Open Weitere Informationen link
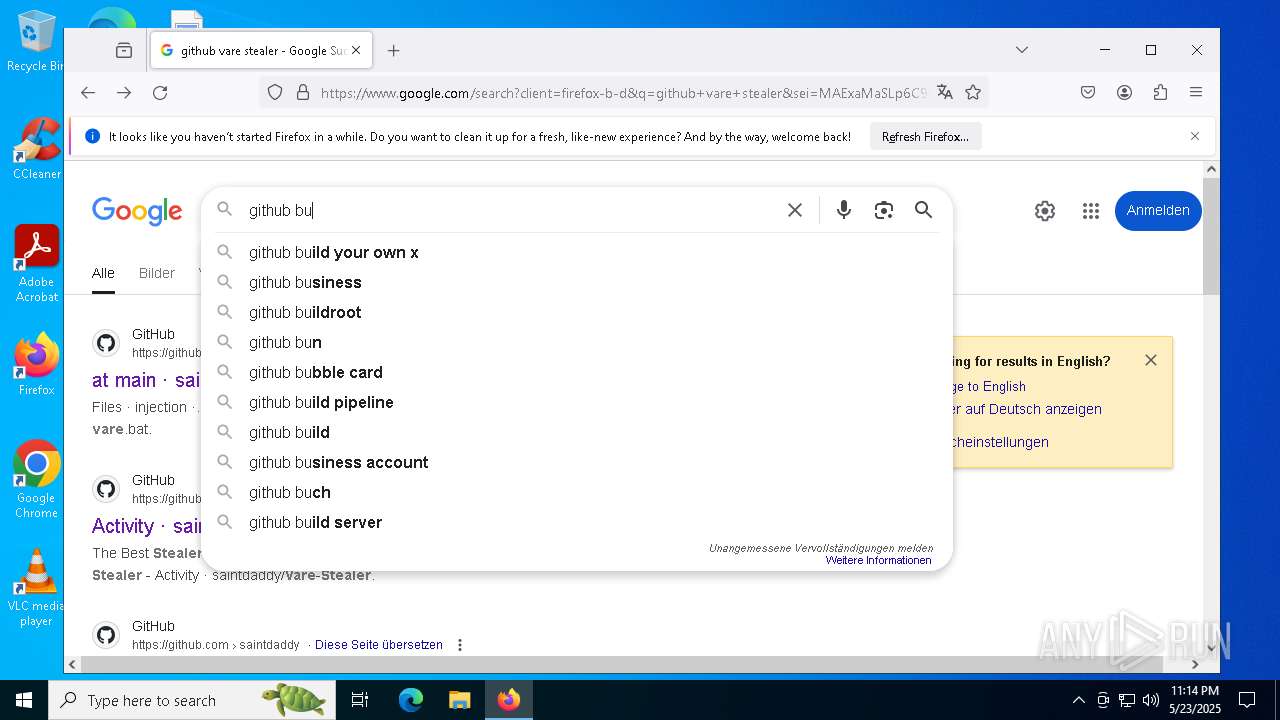Image resolution: width=1280 pixels, height=720 pixels. pyautogui.click(x=878, y=561)
